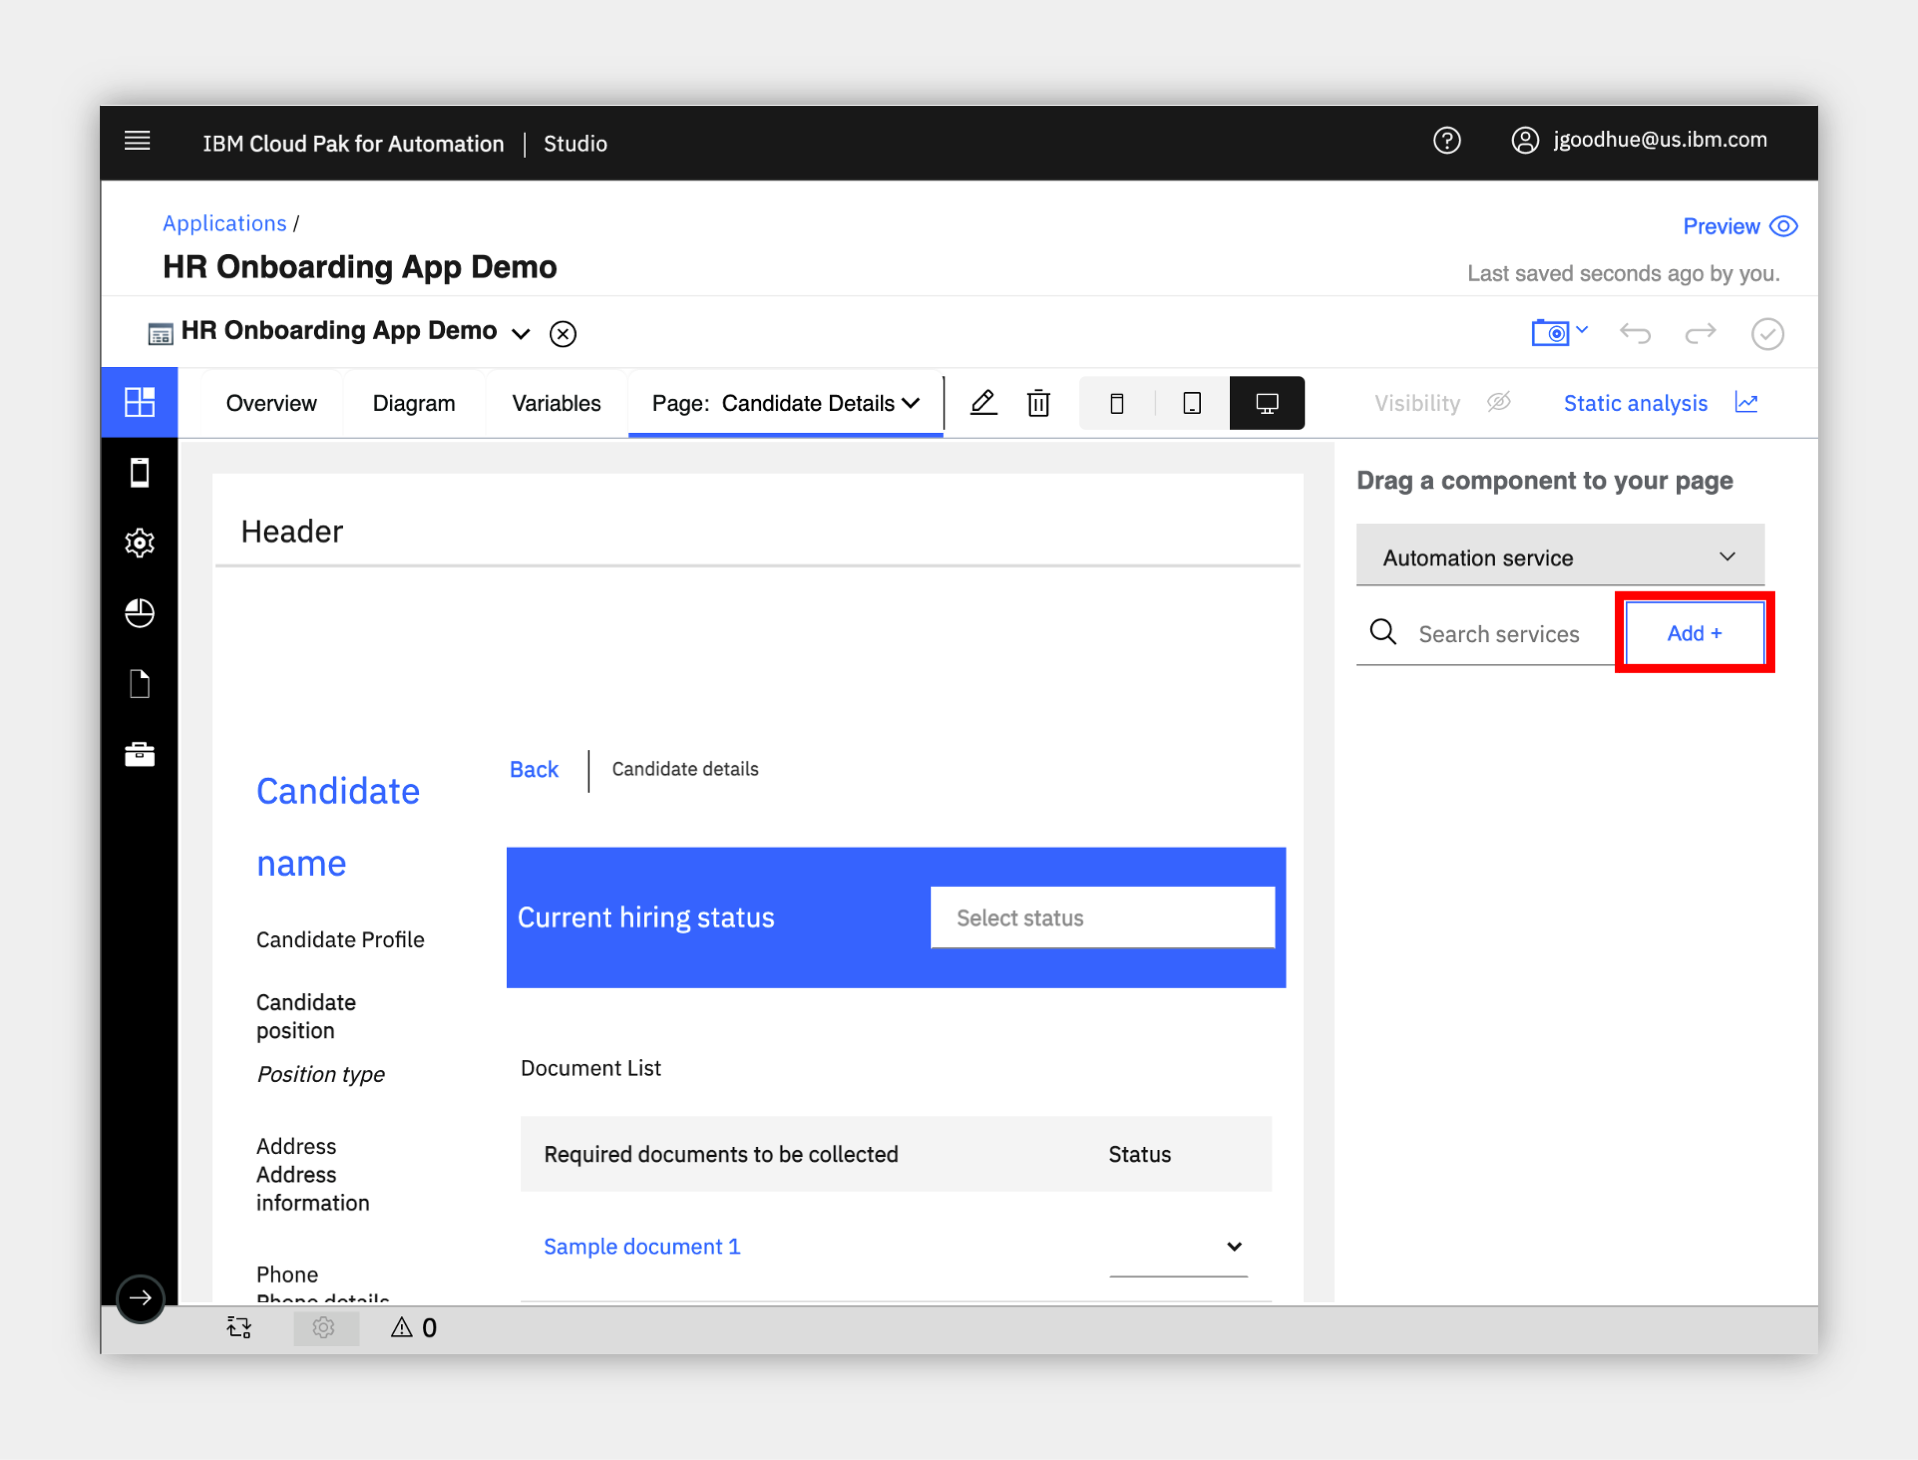Click the search magnifier icon

pos(1383,632)
